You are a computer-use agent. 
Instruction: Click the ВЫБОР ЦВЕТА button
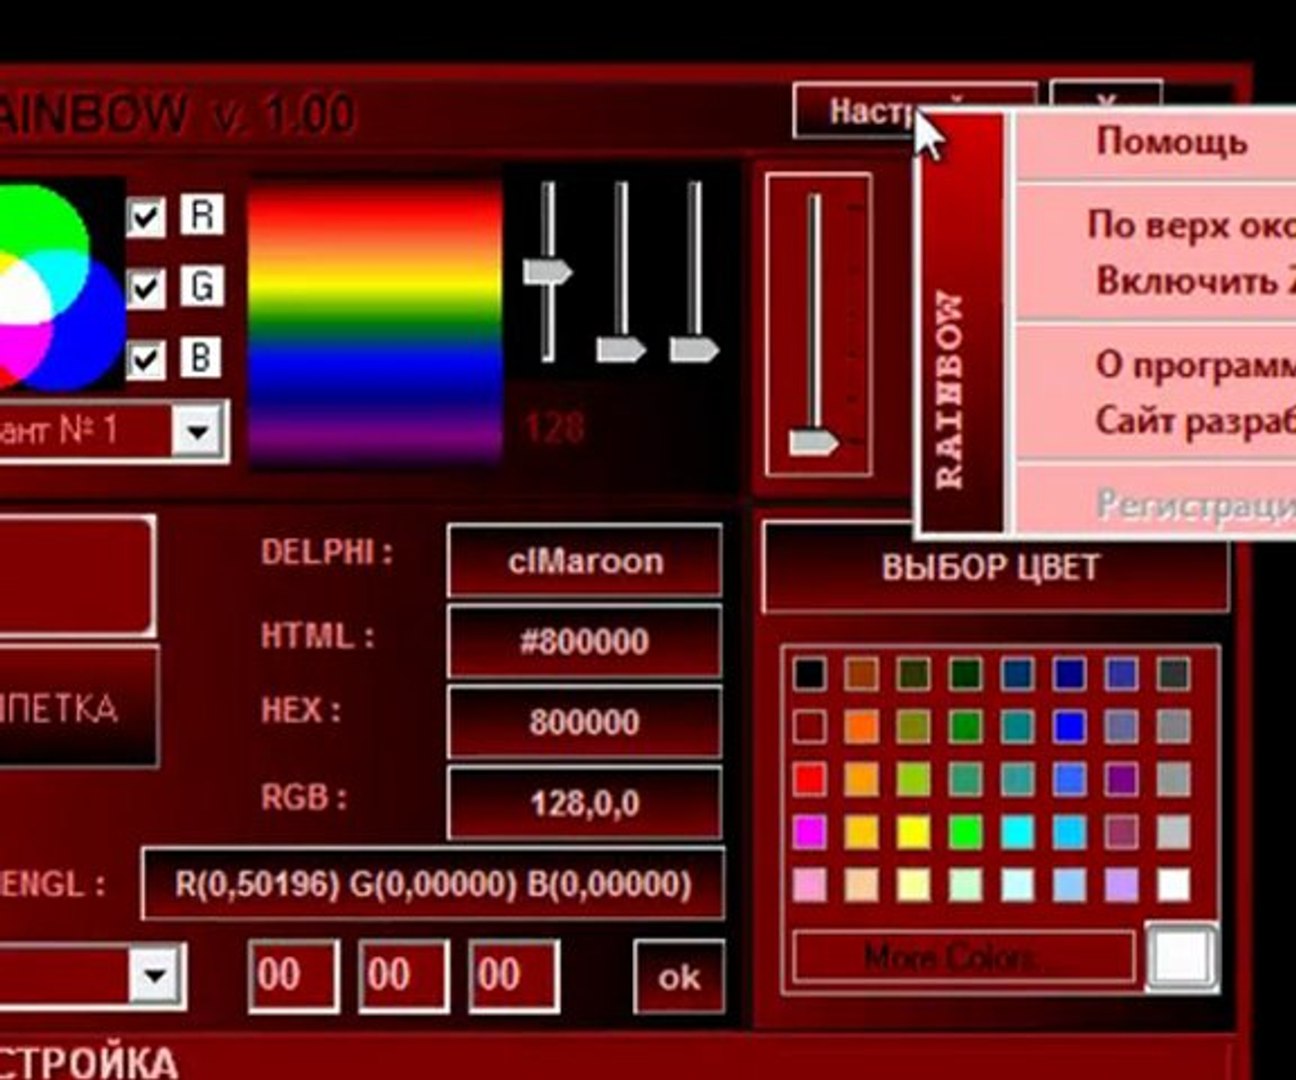pyautogui.click(x=994, y=567)
